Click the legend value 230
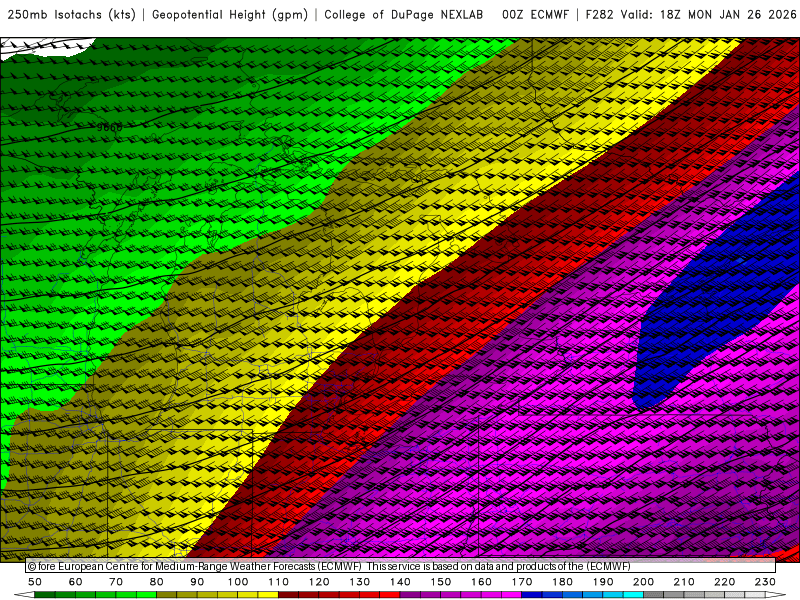Image resolution: width=800 pixels, height=600 pixels. pos(765,582)
